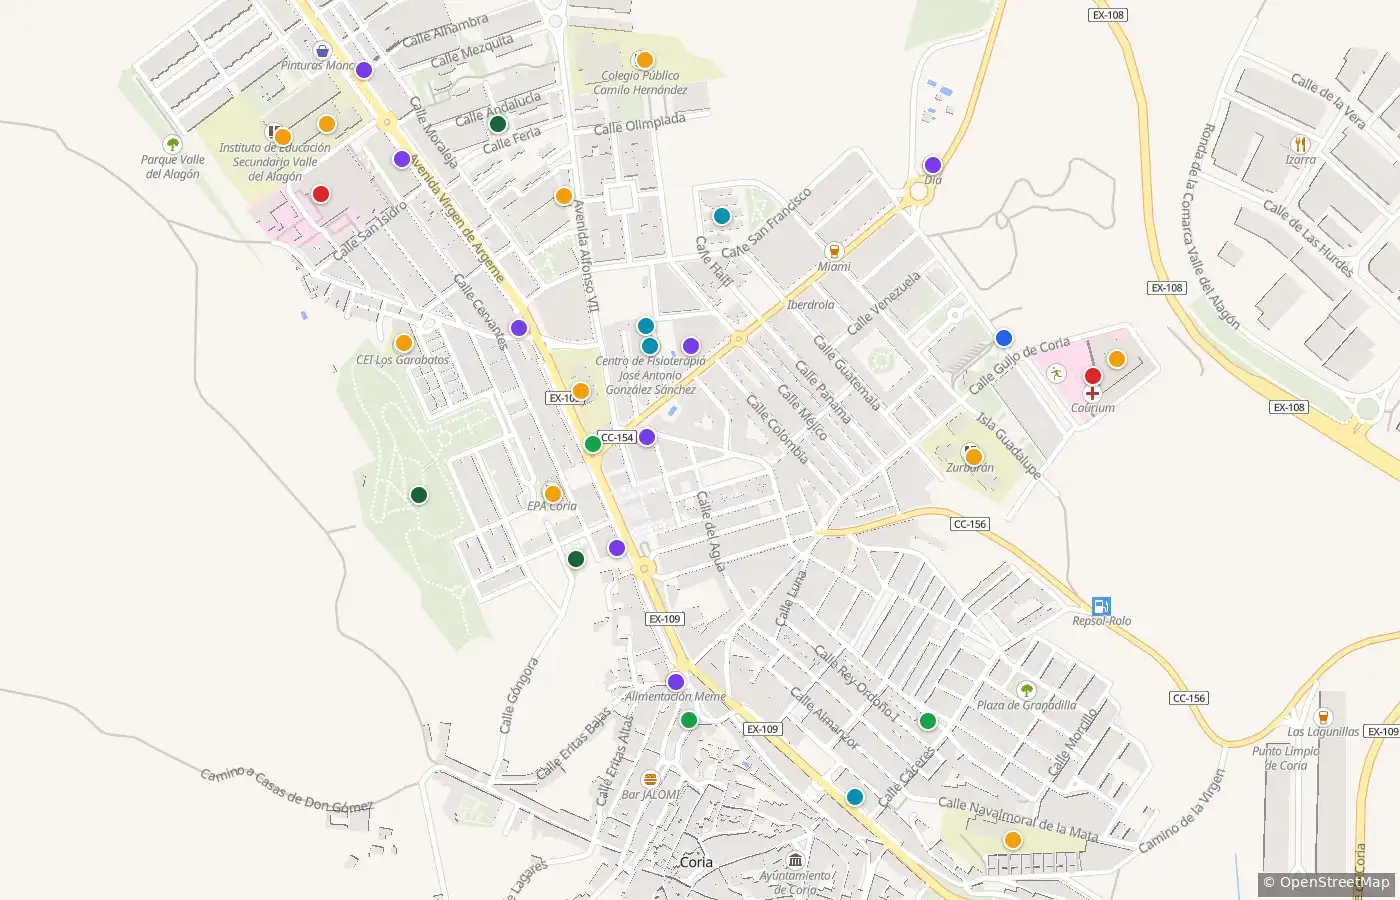Viewport: 1400px width, 900px height.
Task: Select the purple marker at Dia
Action: click(x=933, y=165)
